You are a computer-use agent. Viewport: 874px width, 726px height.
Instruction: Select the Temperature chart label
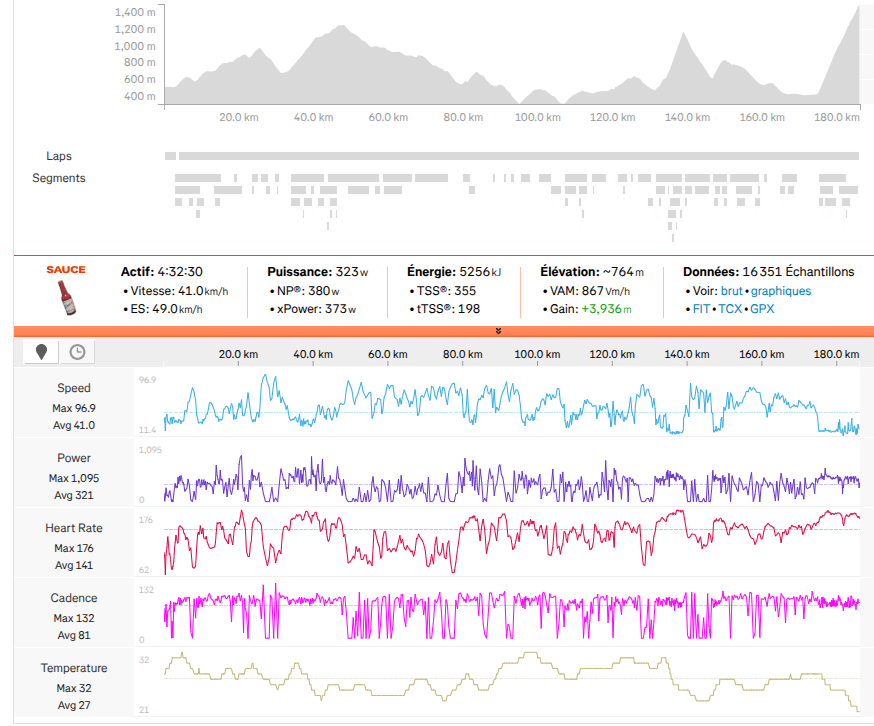[74, 668]
